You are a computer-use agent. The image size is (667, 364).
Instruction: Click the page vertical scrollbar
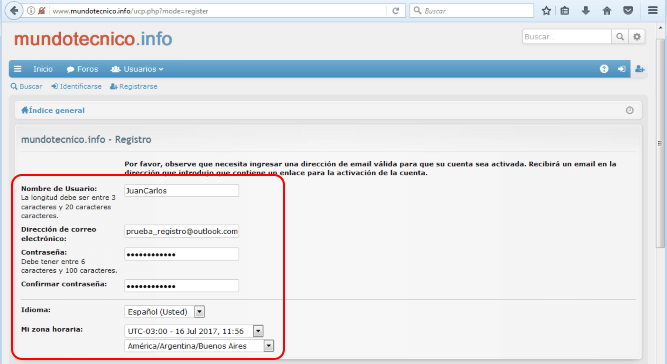pos(660,143)
